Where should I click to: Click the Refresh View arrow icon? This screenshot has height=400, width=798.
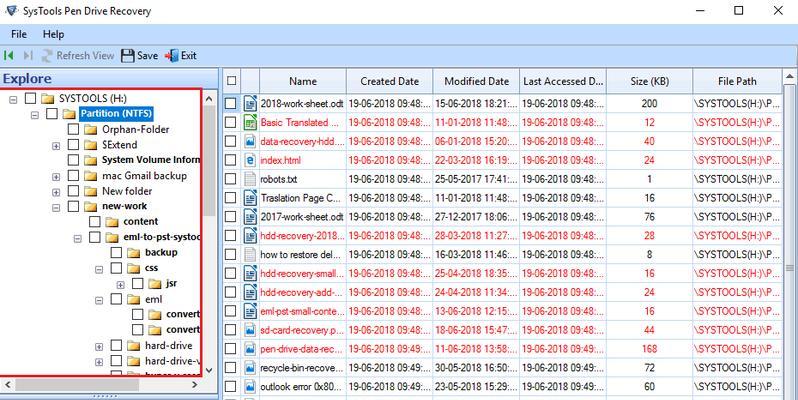[x=47, y=55]
